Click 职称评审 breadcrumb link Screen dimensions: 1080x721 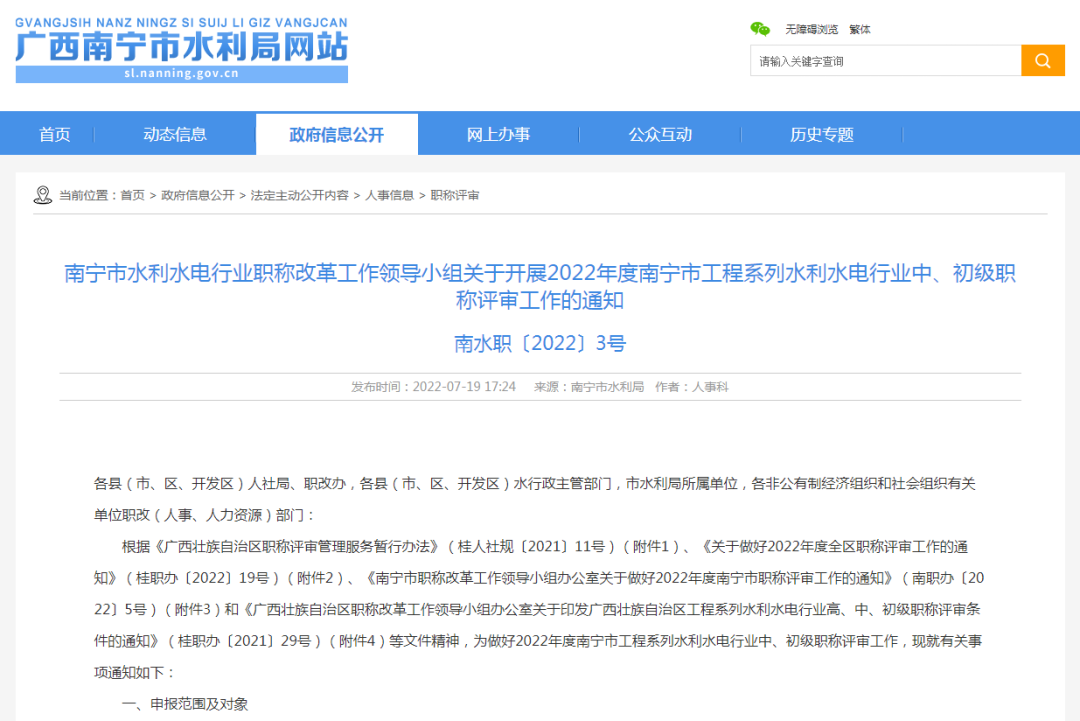tap(455, 196)
